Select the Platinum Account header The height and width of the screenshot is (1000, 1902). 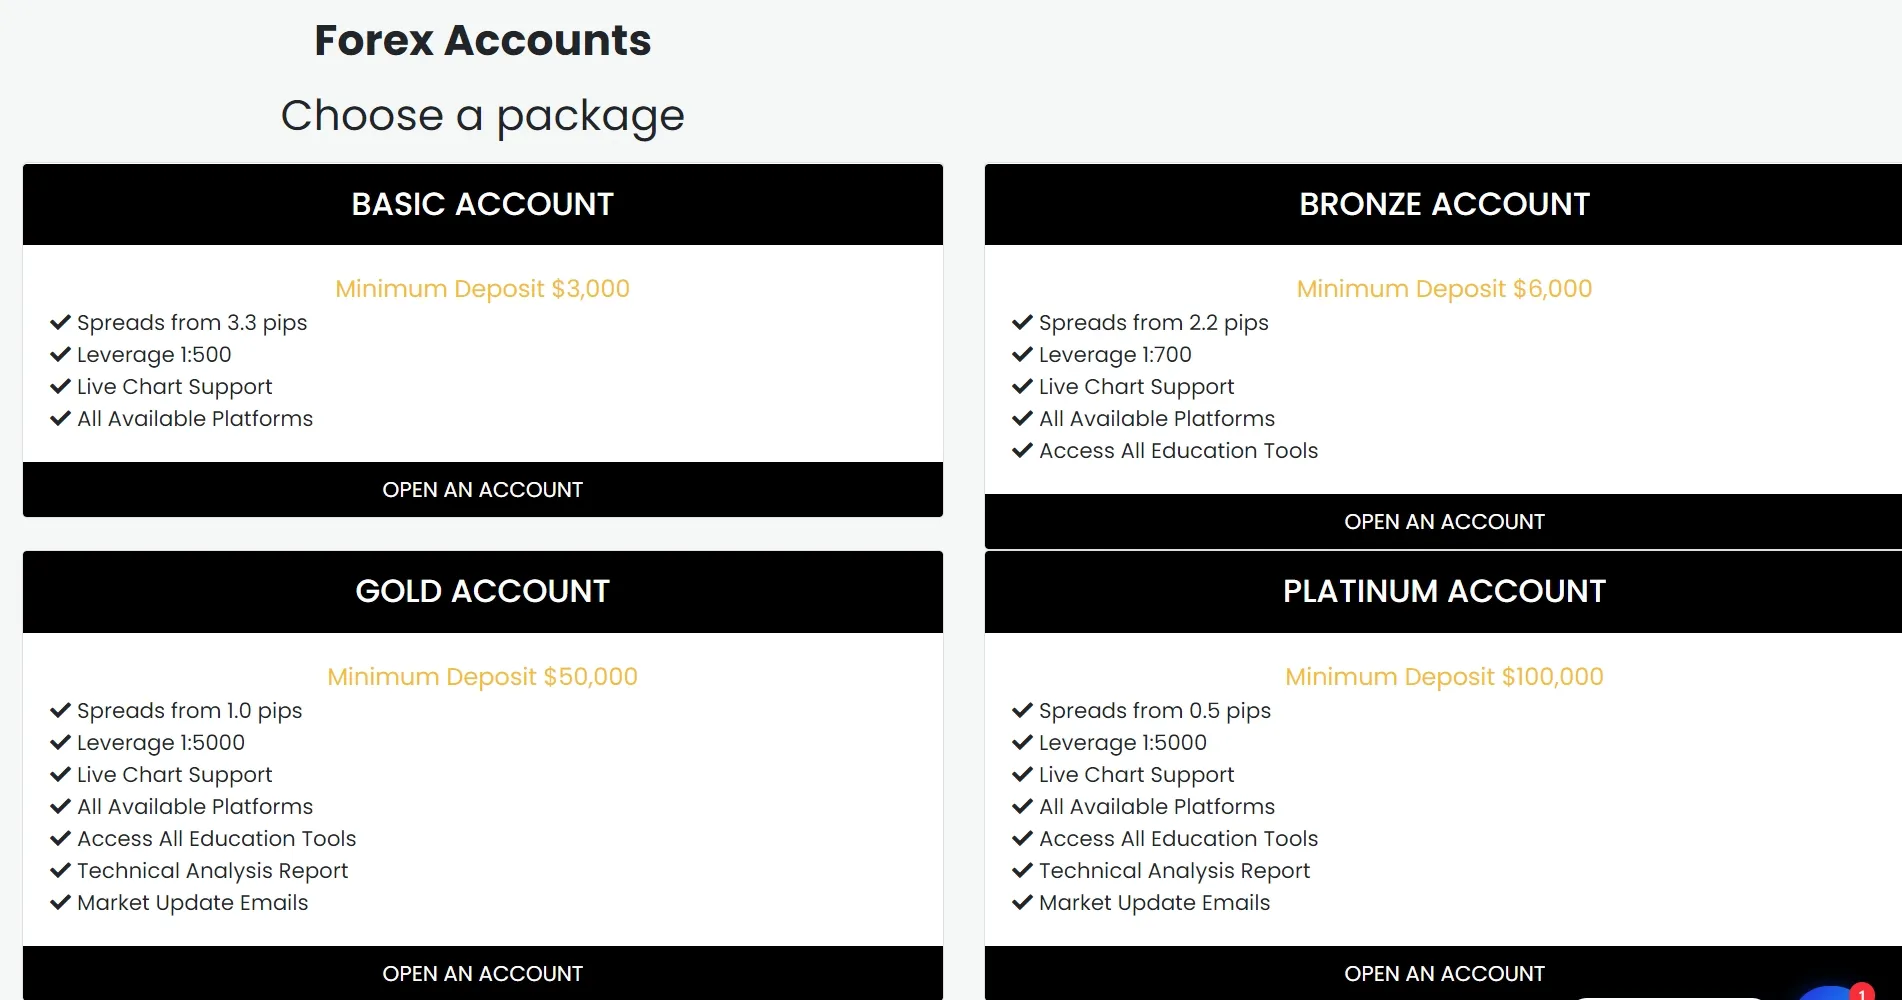click(x=1443, y=591)
